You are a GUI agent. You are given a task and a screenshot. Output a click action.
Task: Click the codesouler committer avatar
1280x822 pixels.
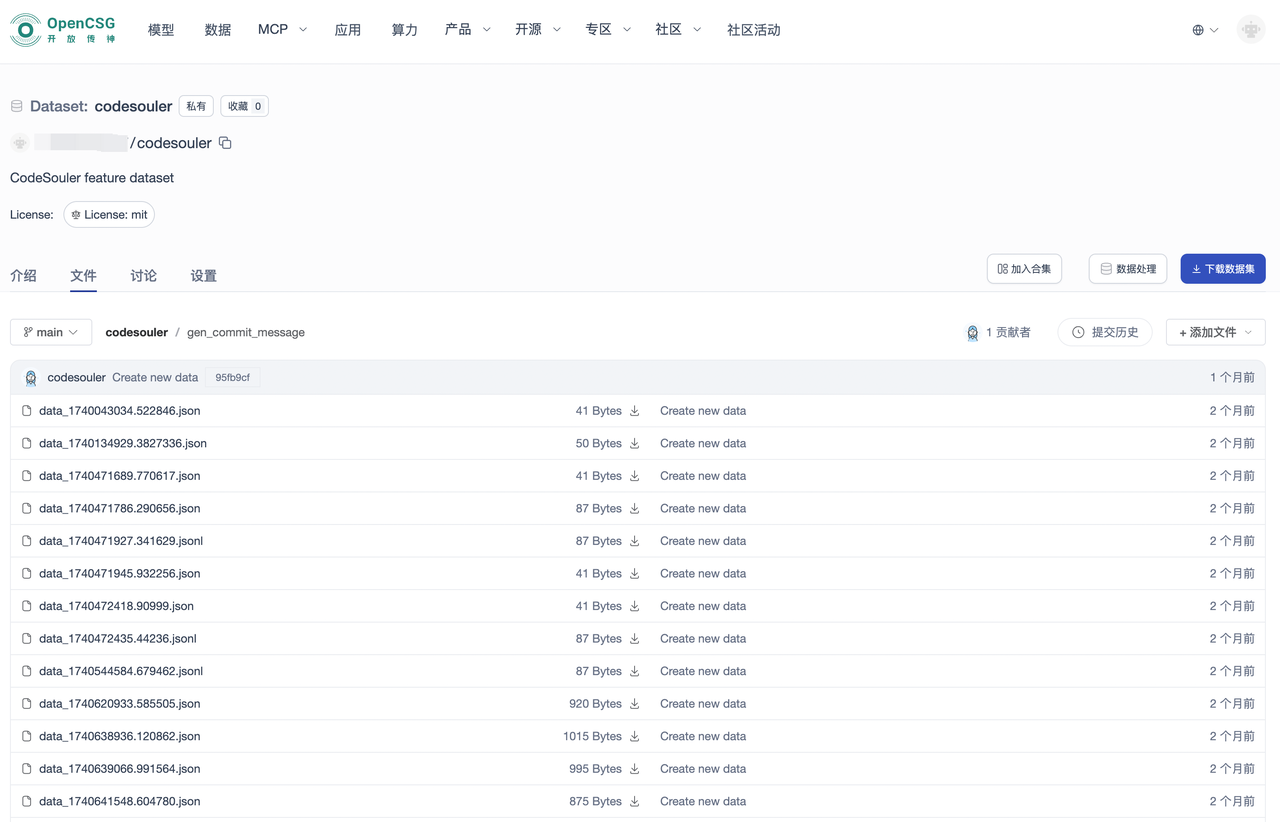pos(31,378)
